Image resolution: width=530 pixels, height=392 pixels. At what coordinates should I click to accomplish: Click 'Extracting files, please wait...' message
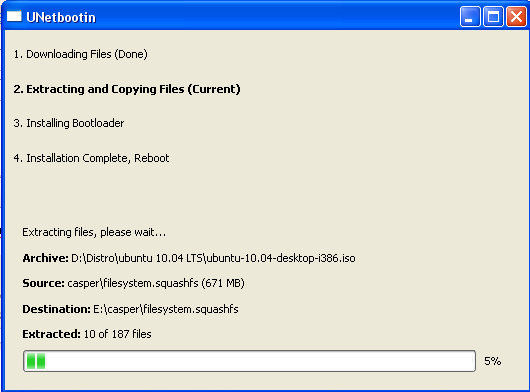point(94,232)
